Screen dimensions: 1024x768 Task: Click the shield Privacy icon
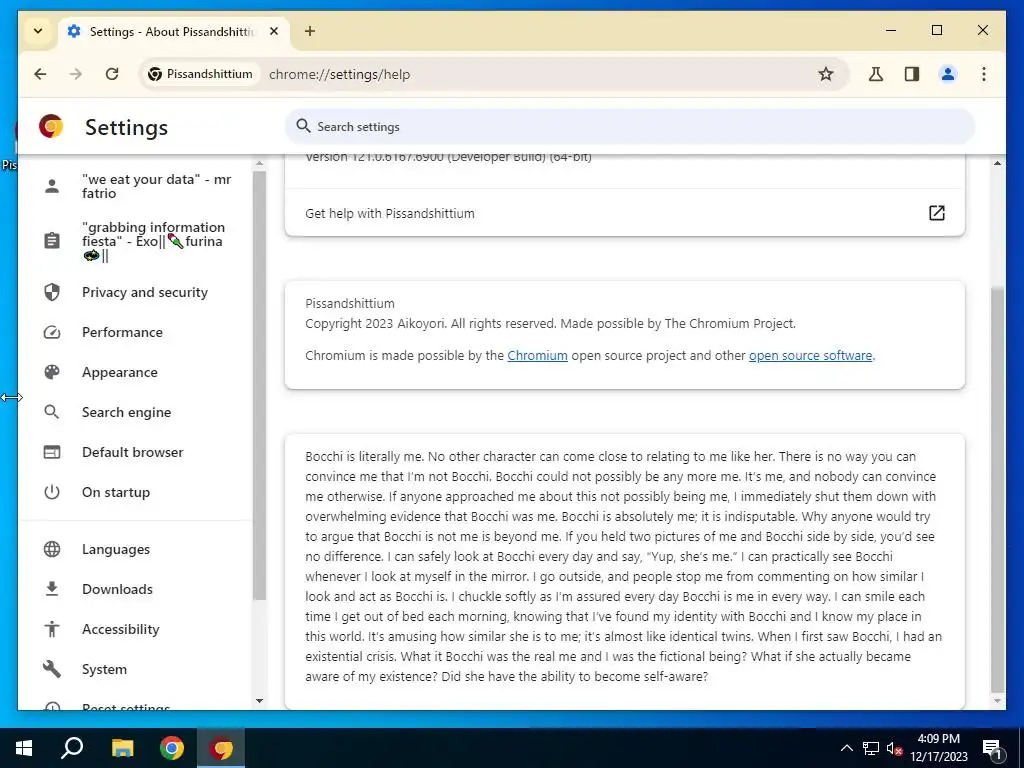(x=52, y=293)
